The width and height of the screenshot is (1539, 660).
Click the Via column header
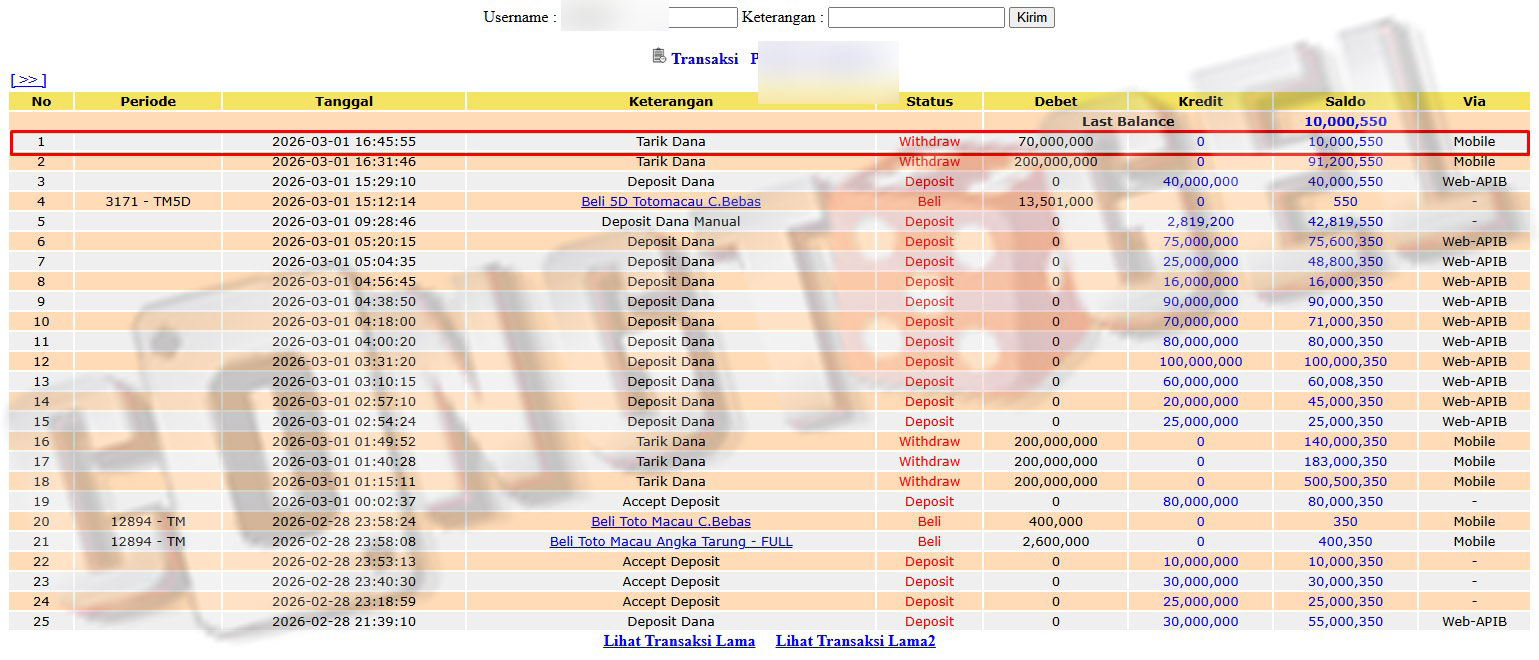tap(1474, 101)
